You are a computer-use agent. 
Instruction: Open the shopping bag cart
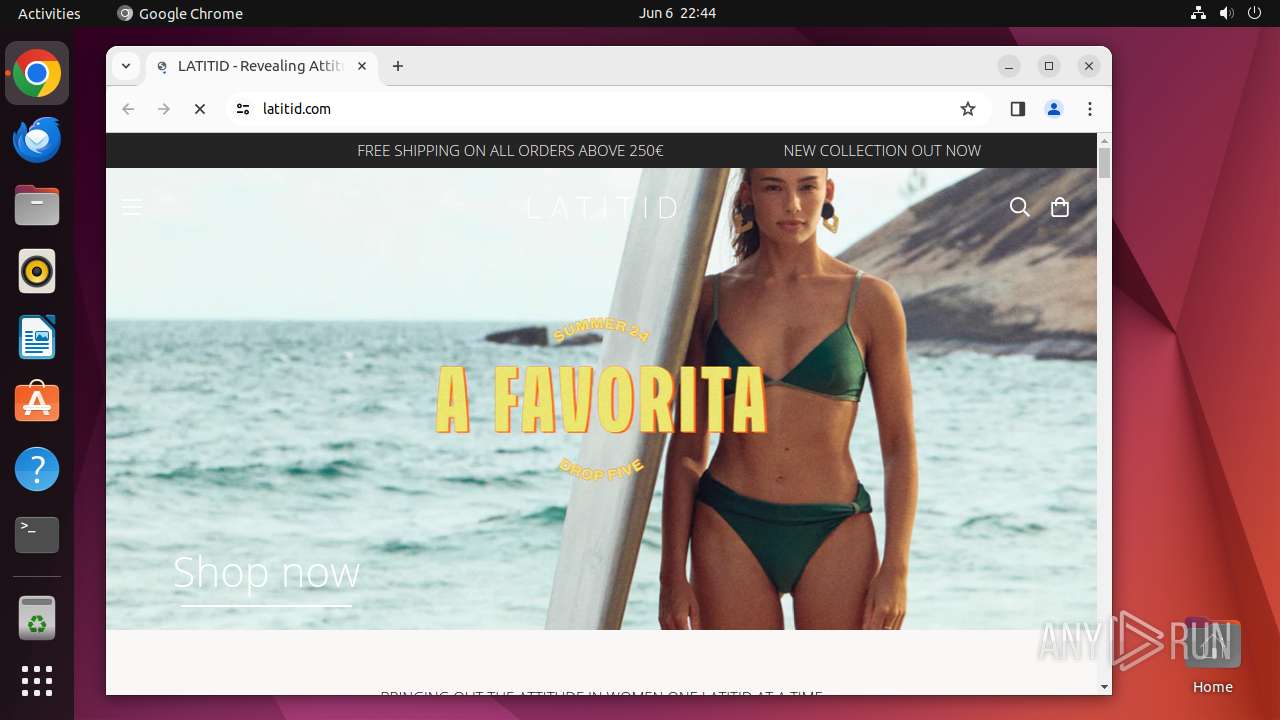point(1060,207)
